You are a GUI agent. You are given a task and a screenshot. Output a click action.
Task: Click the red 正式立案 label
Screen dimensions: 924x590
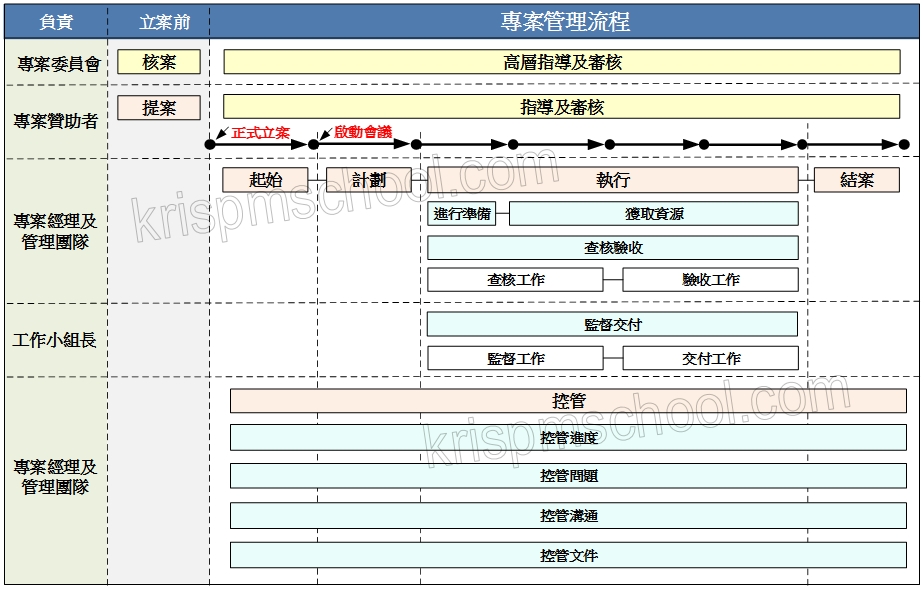[260, 132]
